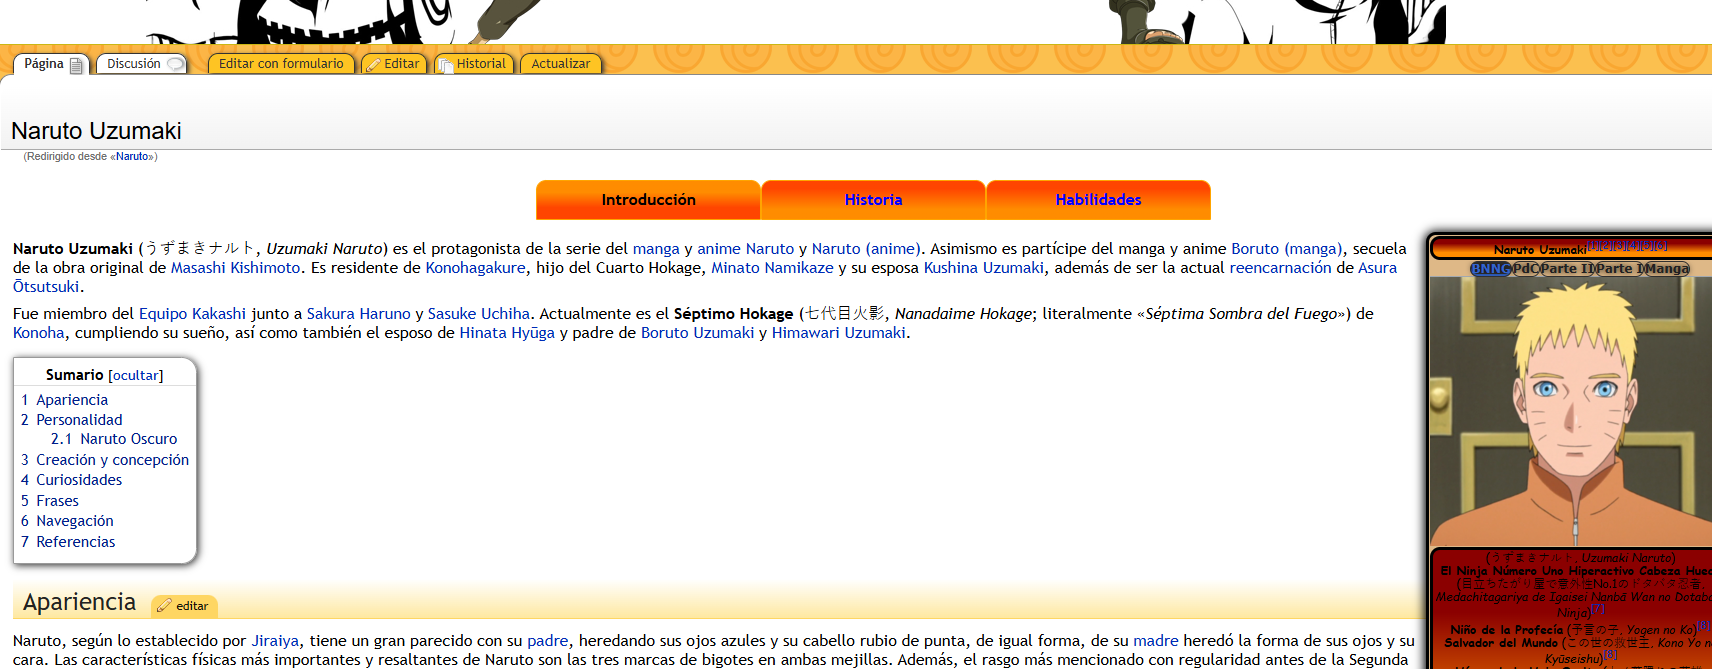Visit the Konohagakure link
Screen dimensions: 1712x669
476,268
